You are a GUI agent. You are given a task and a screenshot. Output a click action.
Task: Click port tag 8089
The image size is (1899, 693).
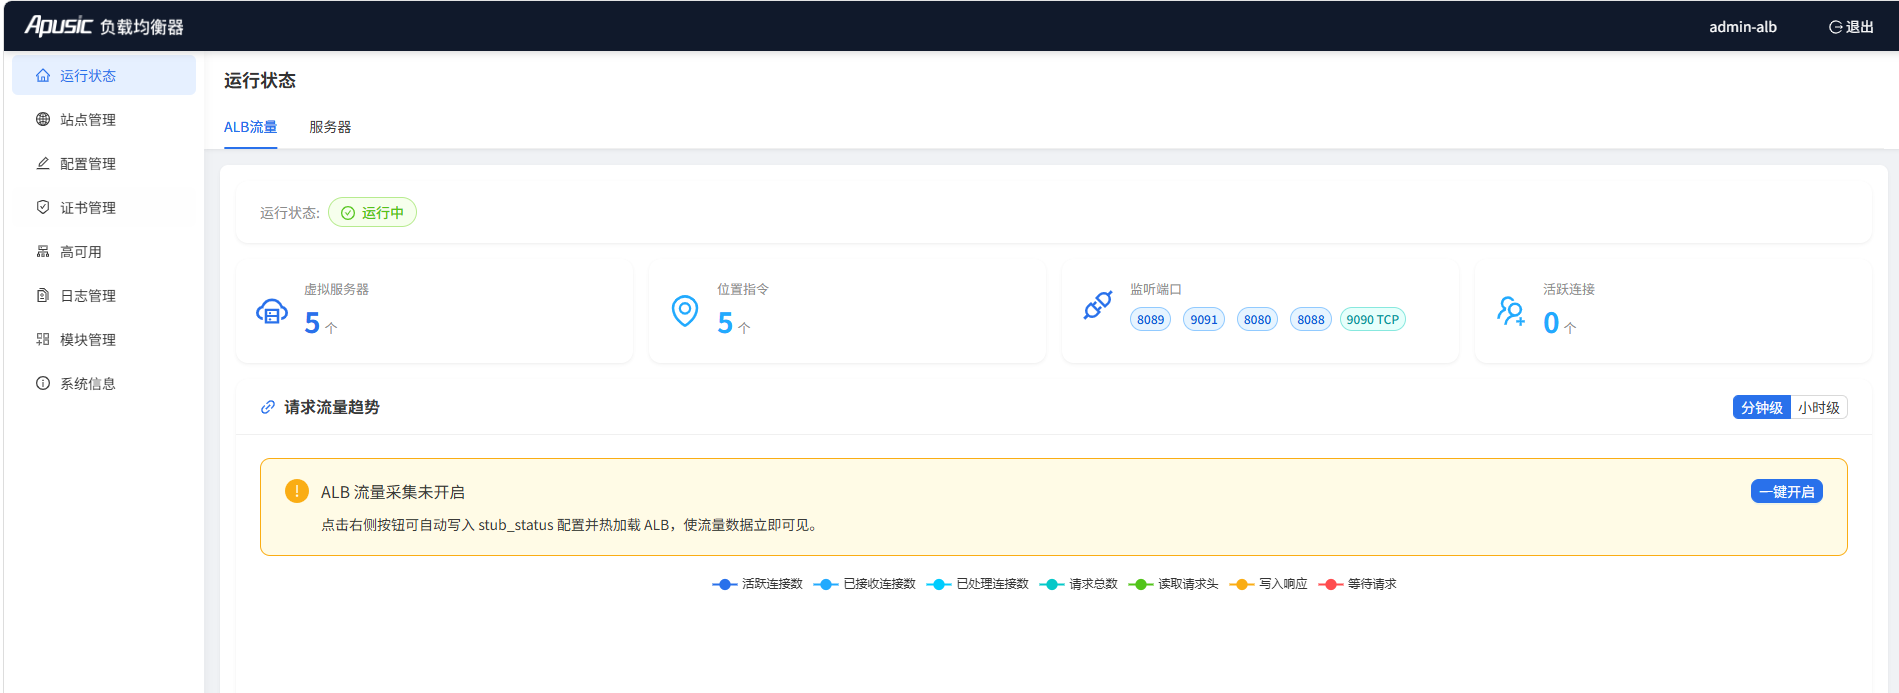pyautogui.click(x=1151, y=320)
